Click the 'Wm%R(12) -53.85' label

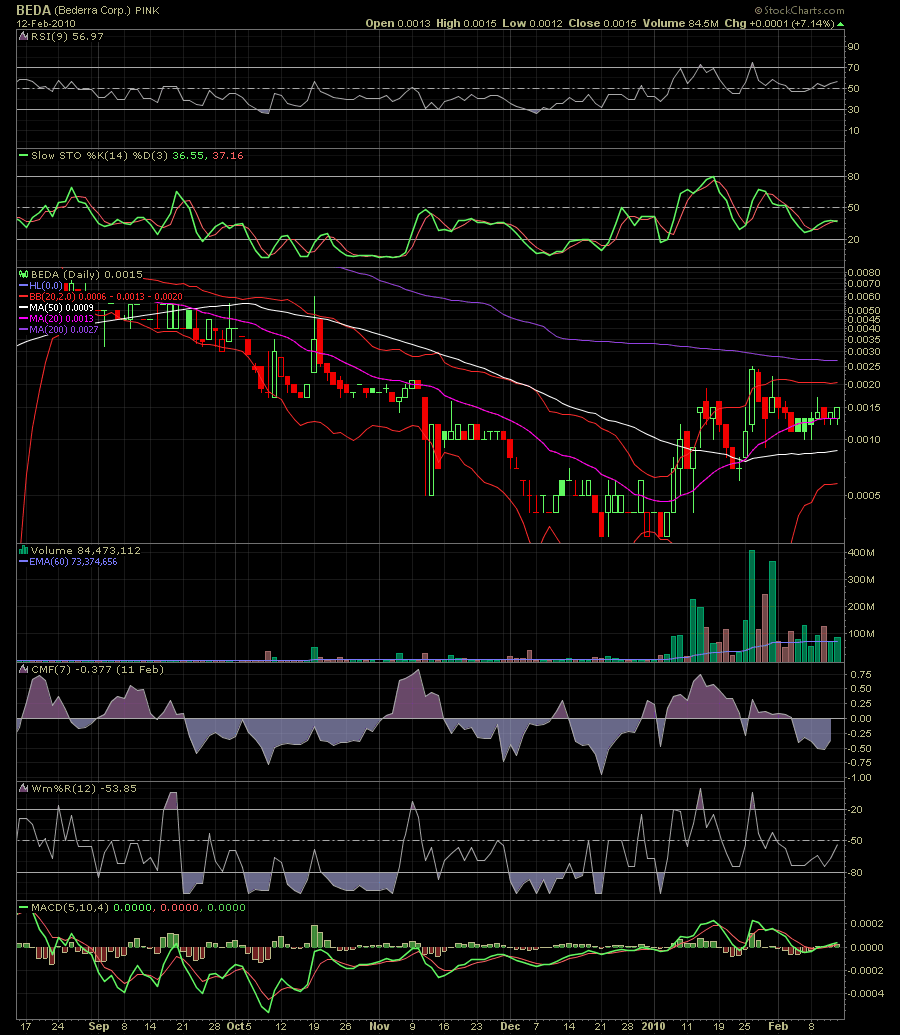click(84, 788)
